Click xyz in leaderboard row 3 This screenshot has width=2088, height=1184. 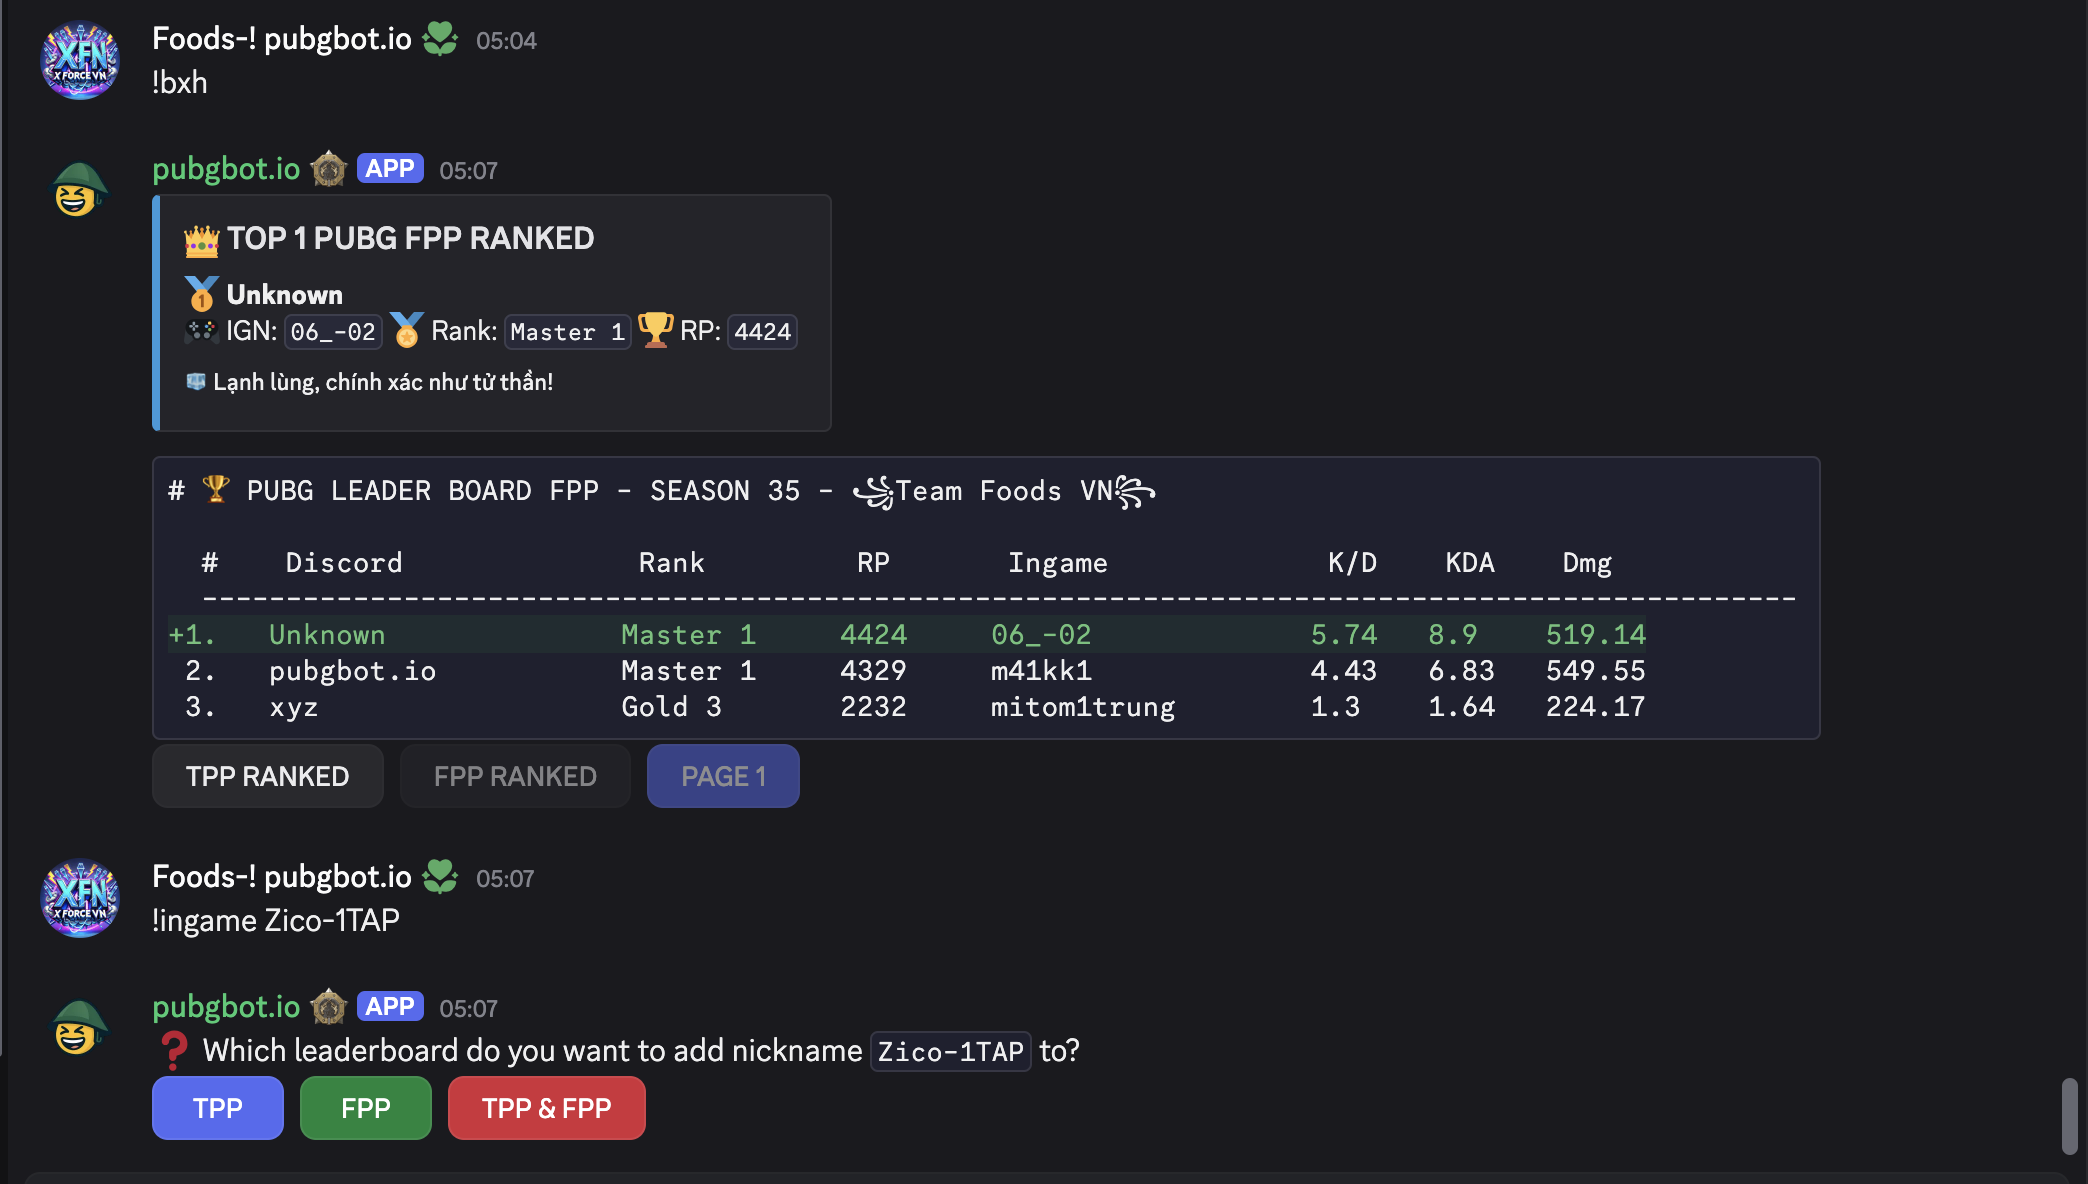tap(294, 707)
